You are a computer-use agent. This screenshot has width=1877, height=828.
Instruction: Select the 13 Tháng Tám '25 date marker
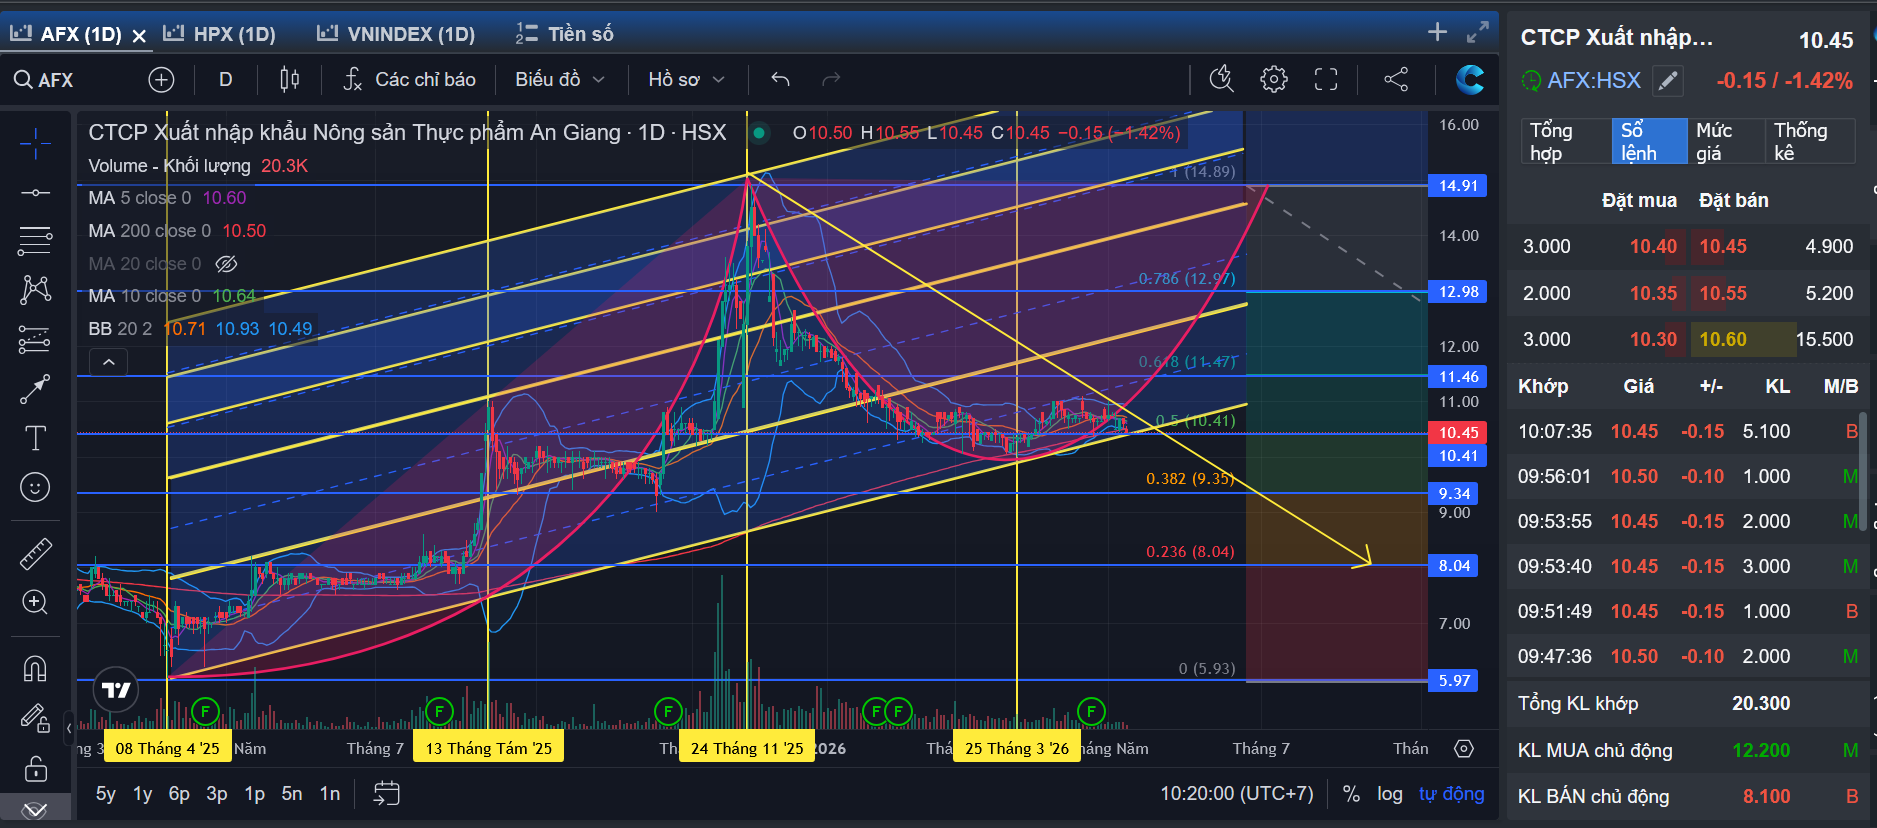(x=489, y=748)
